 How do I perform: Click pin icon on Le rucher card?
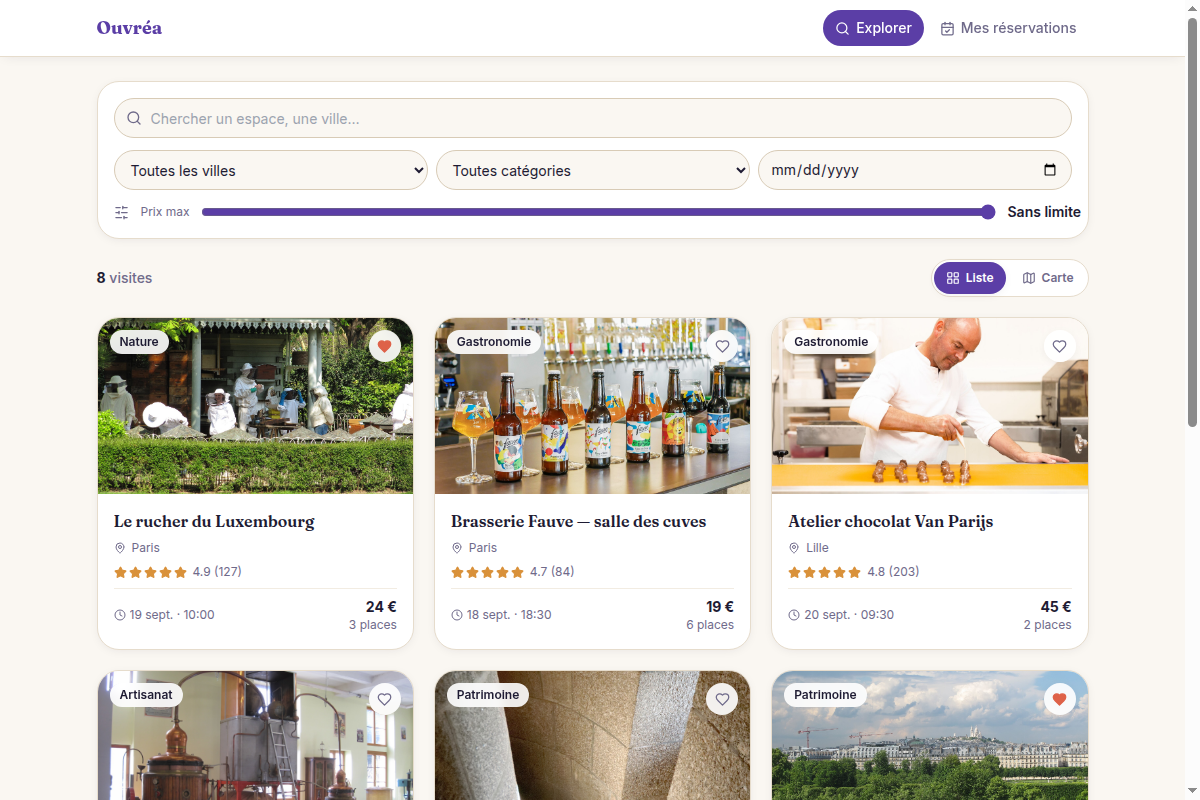[x=120, y=548]
